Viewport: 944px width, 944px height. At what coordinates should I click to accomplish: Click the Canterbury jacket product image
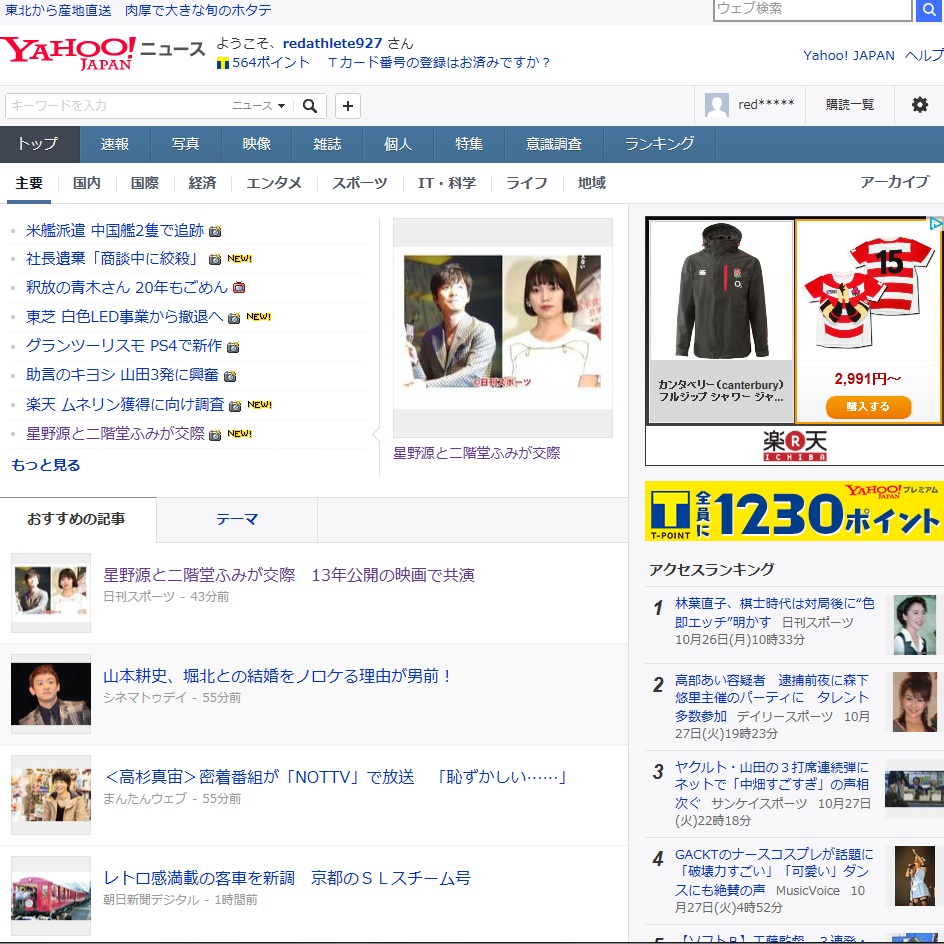pyautogui.click(x=721, y=291)
